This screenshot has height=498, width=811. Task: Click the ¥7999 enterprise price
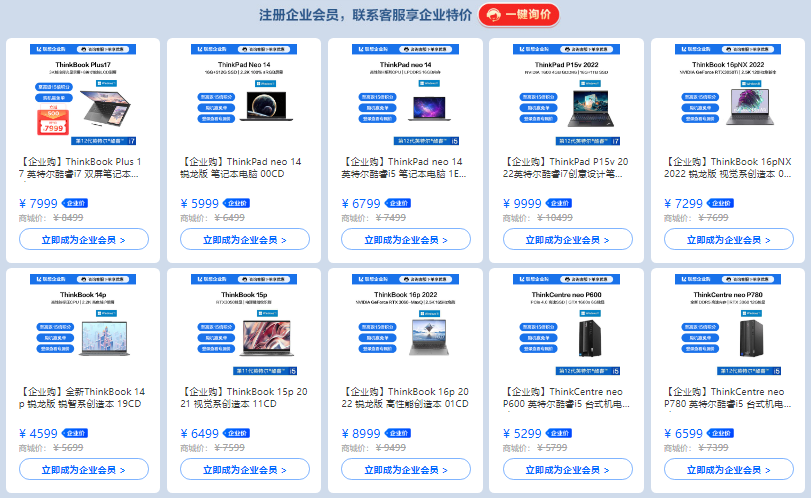(38, 204)
